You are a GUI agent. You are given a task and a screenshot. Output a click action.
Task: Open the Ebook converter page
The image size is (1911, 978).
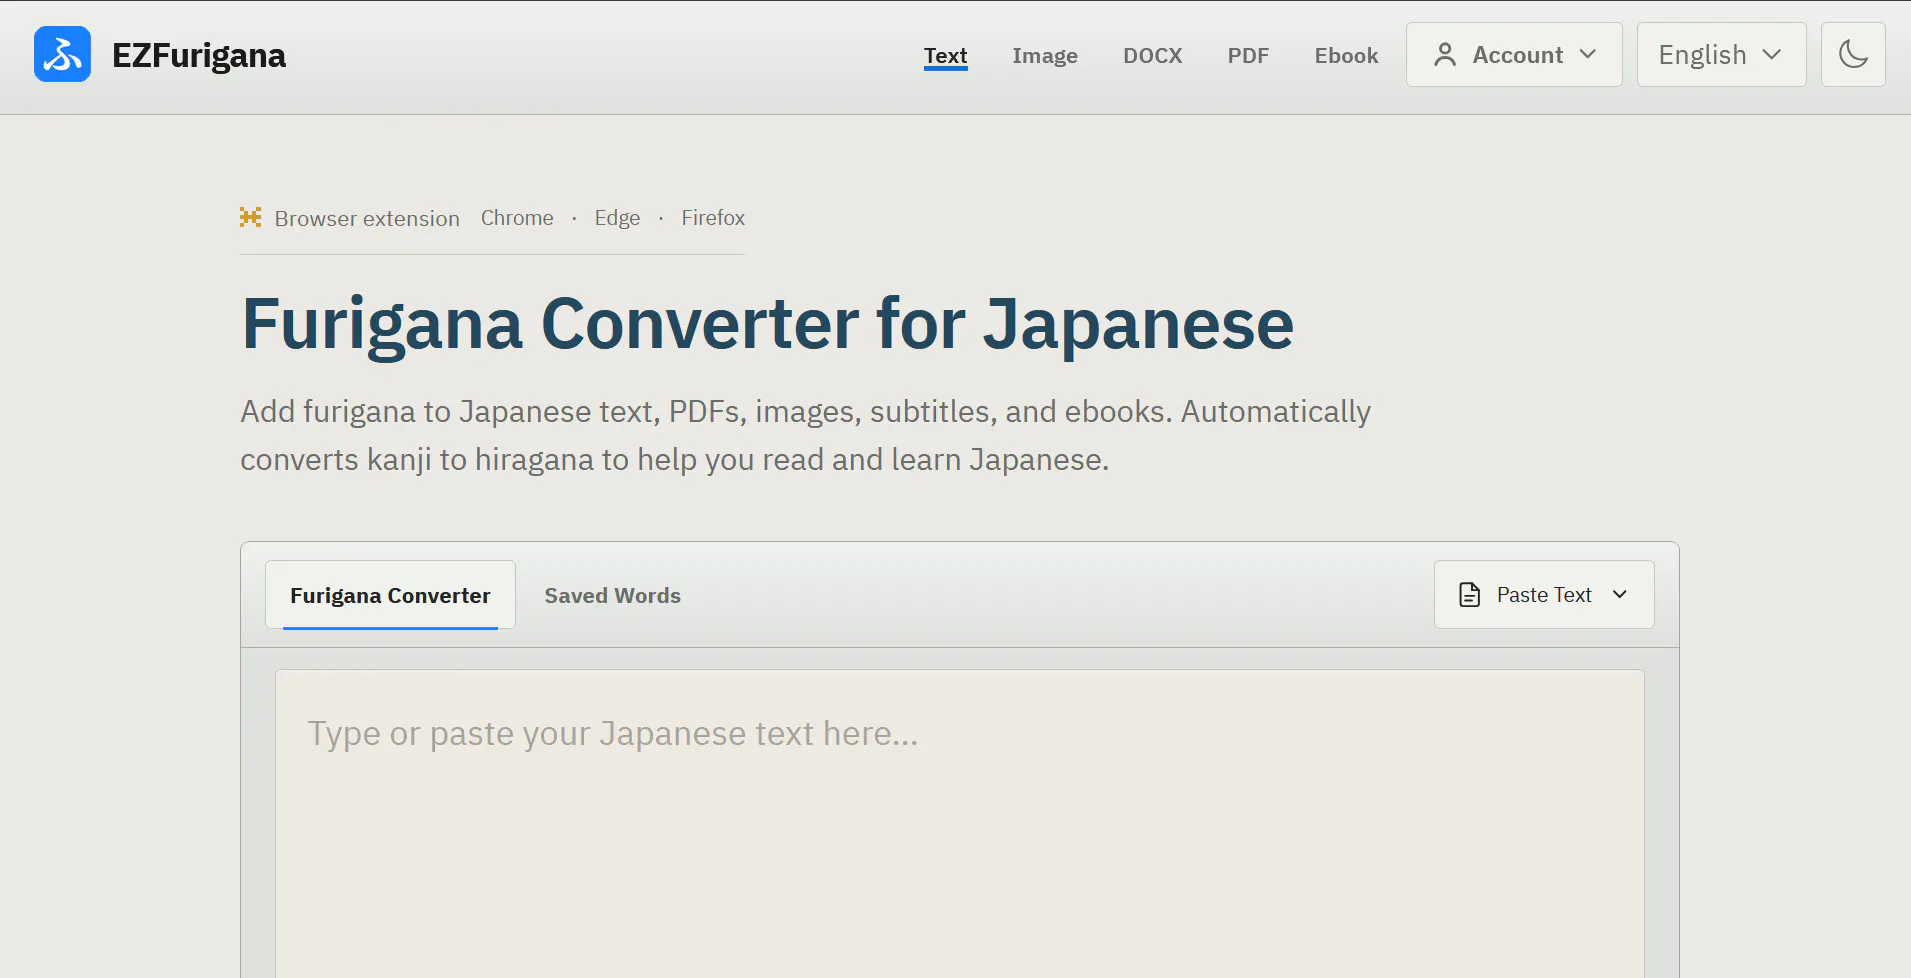point(1346,56)
